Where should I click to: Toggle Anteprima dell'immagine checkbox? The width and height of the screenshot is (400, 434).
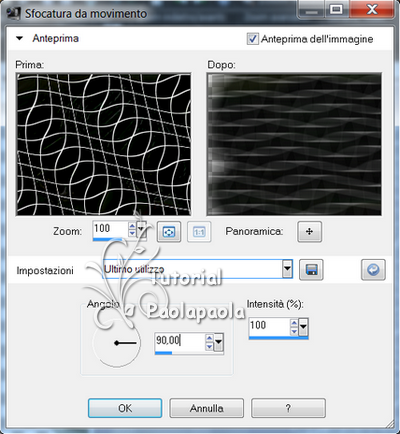(252, 39)
